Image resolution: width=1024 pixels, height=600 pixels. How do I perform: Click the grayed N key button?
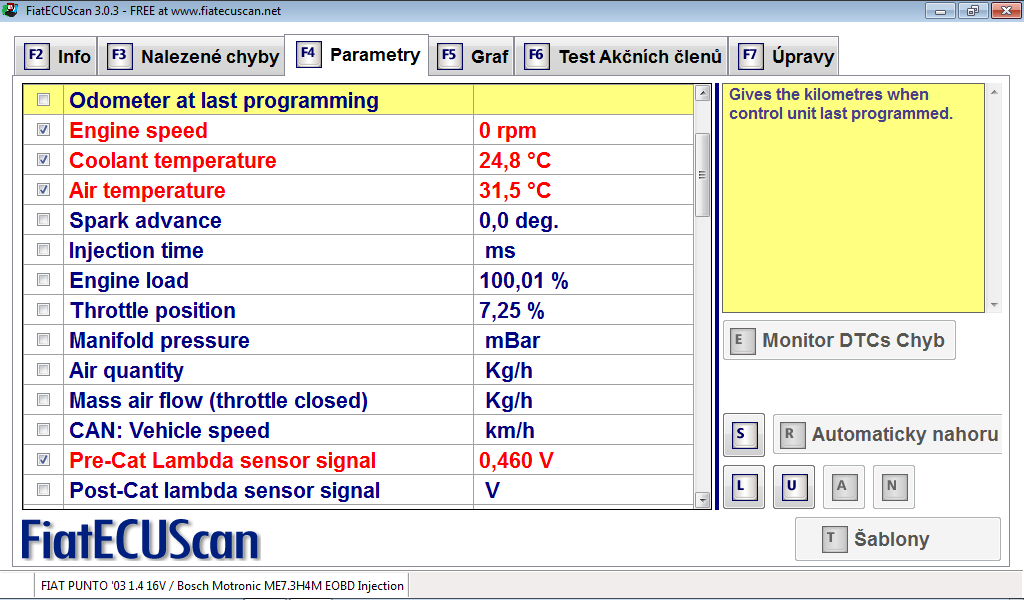(893, 487)
